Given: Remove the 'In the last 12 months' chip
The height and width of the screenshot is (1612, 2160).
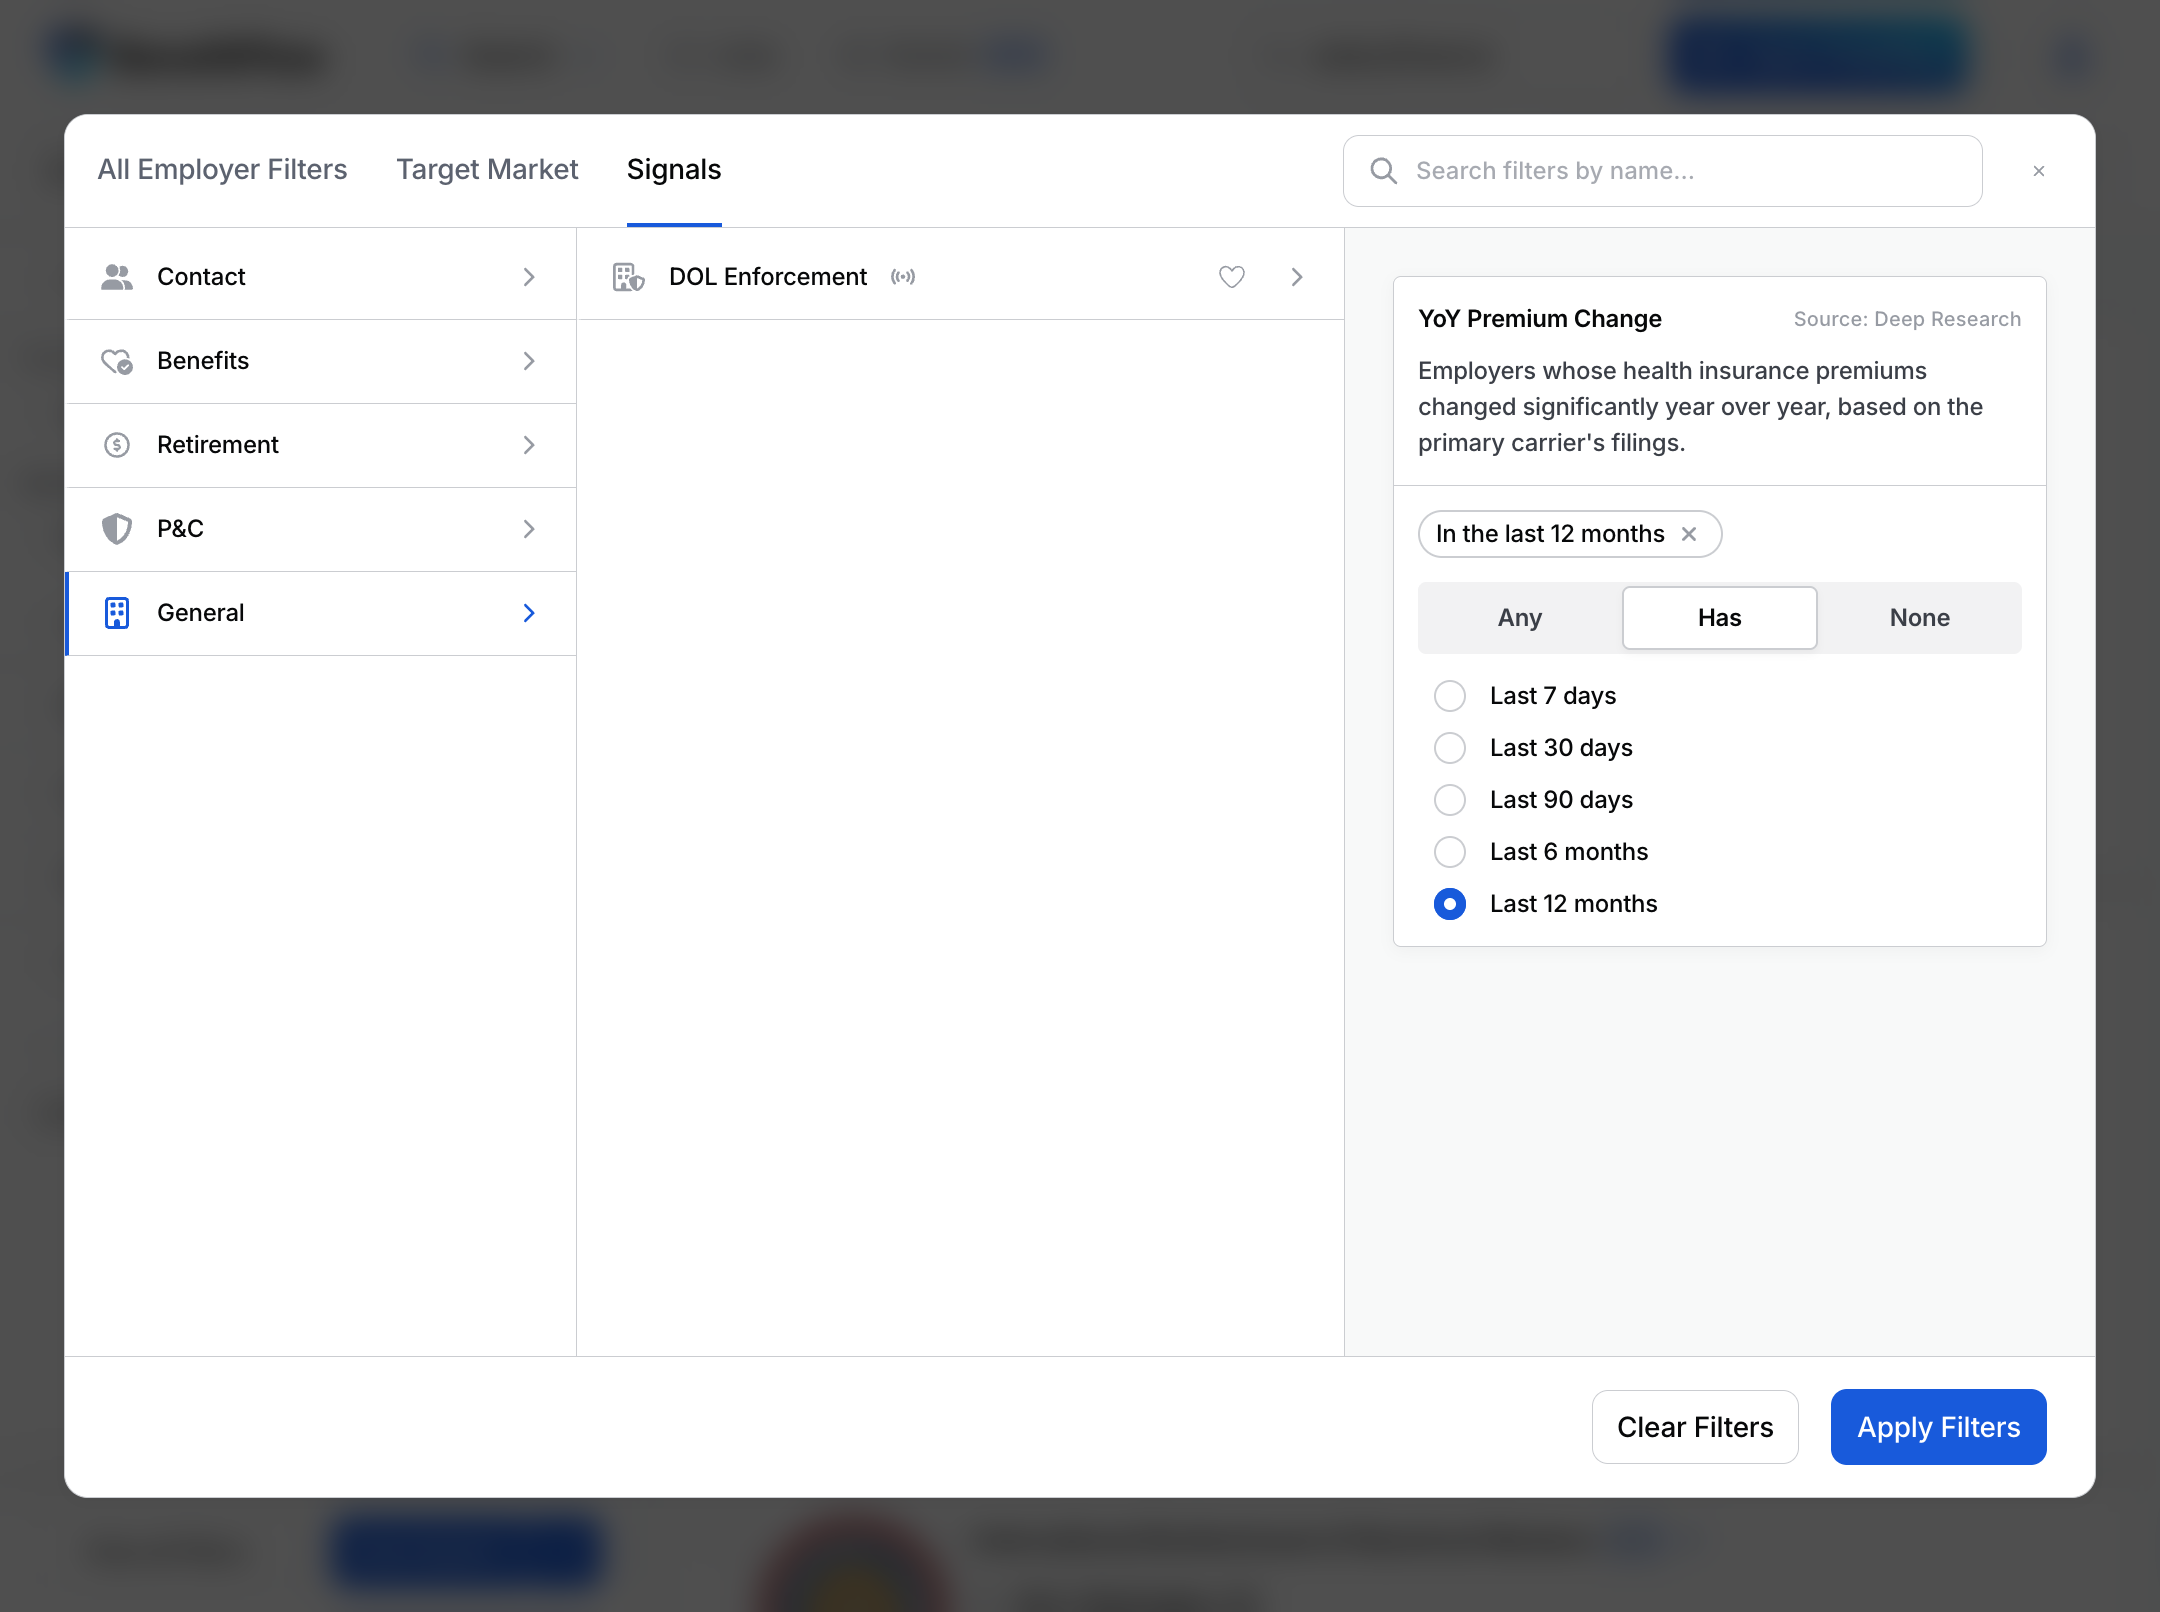Looking at the screenshot, I should point(1689,534).
